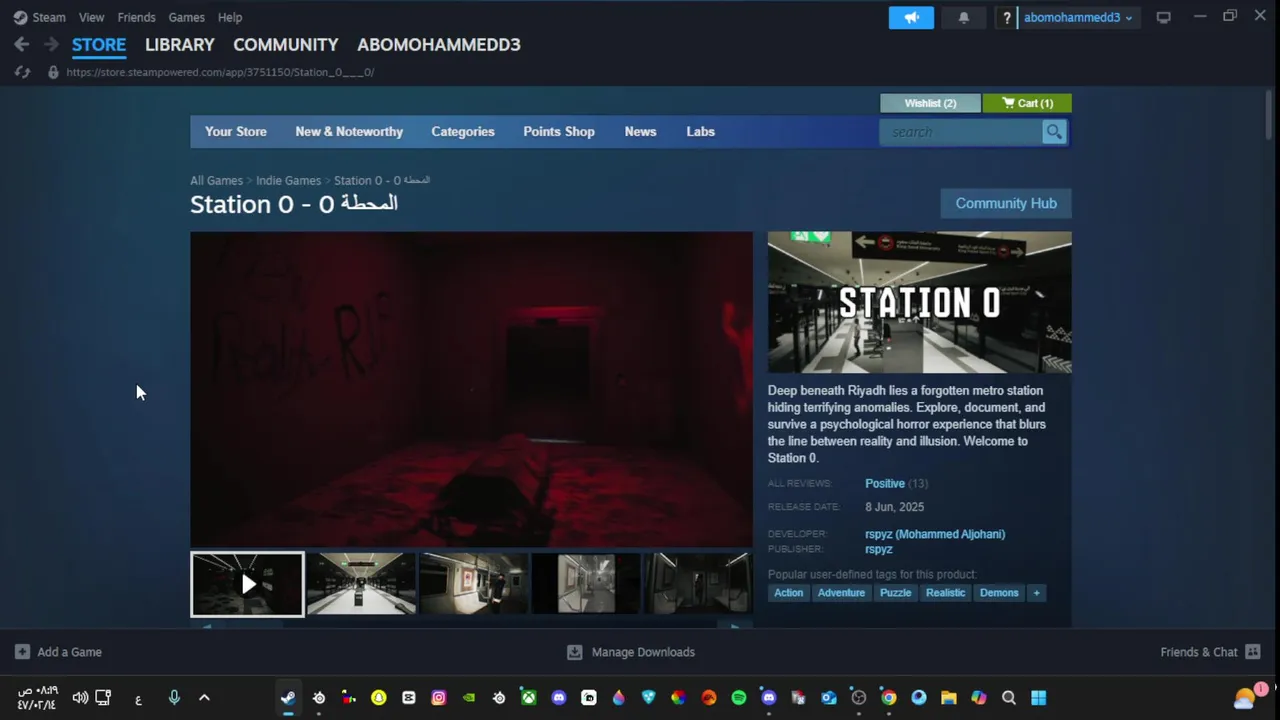Open the Xbox app in taskbar
The height and width of the screenshot is (720, 1280).
529,698
